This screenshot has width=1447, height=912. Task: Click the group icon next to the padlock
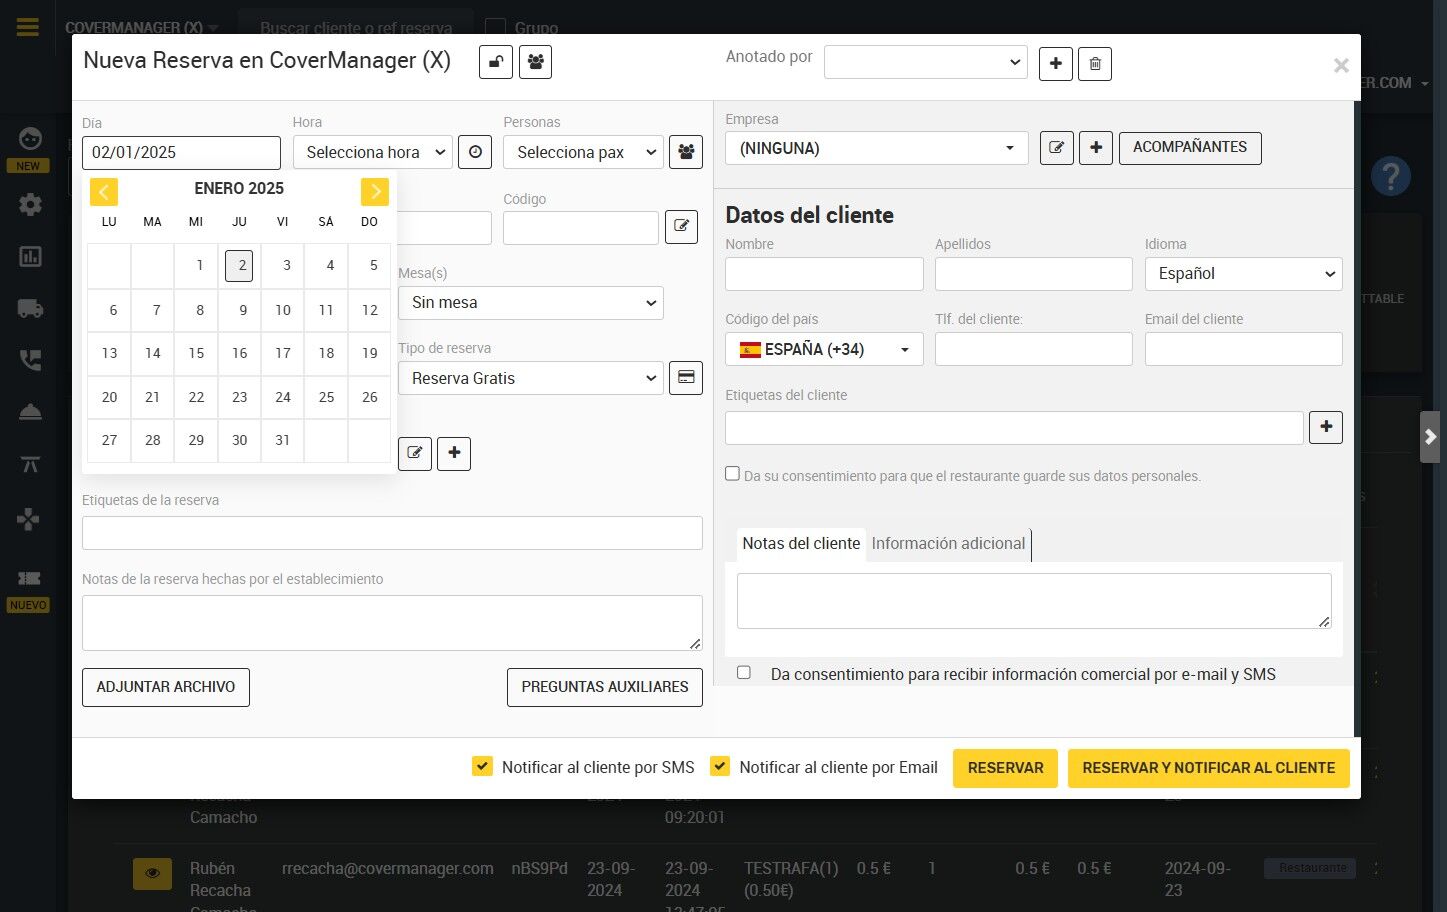click(536, 62)
